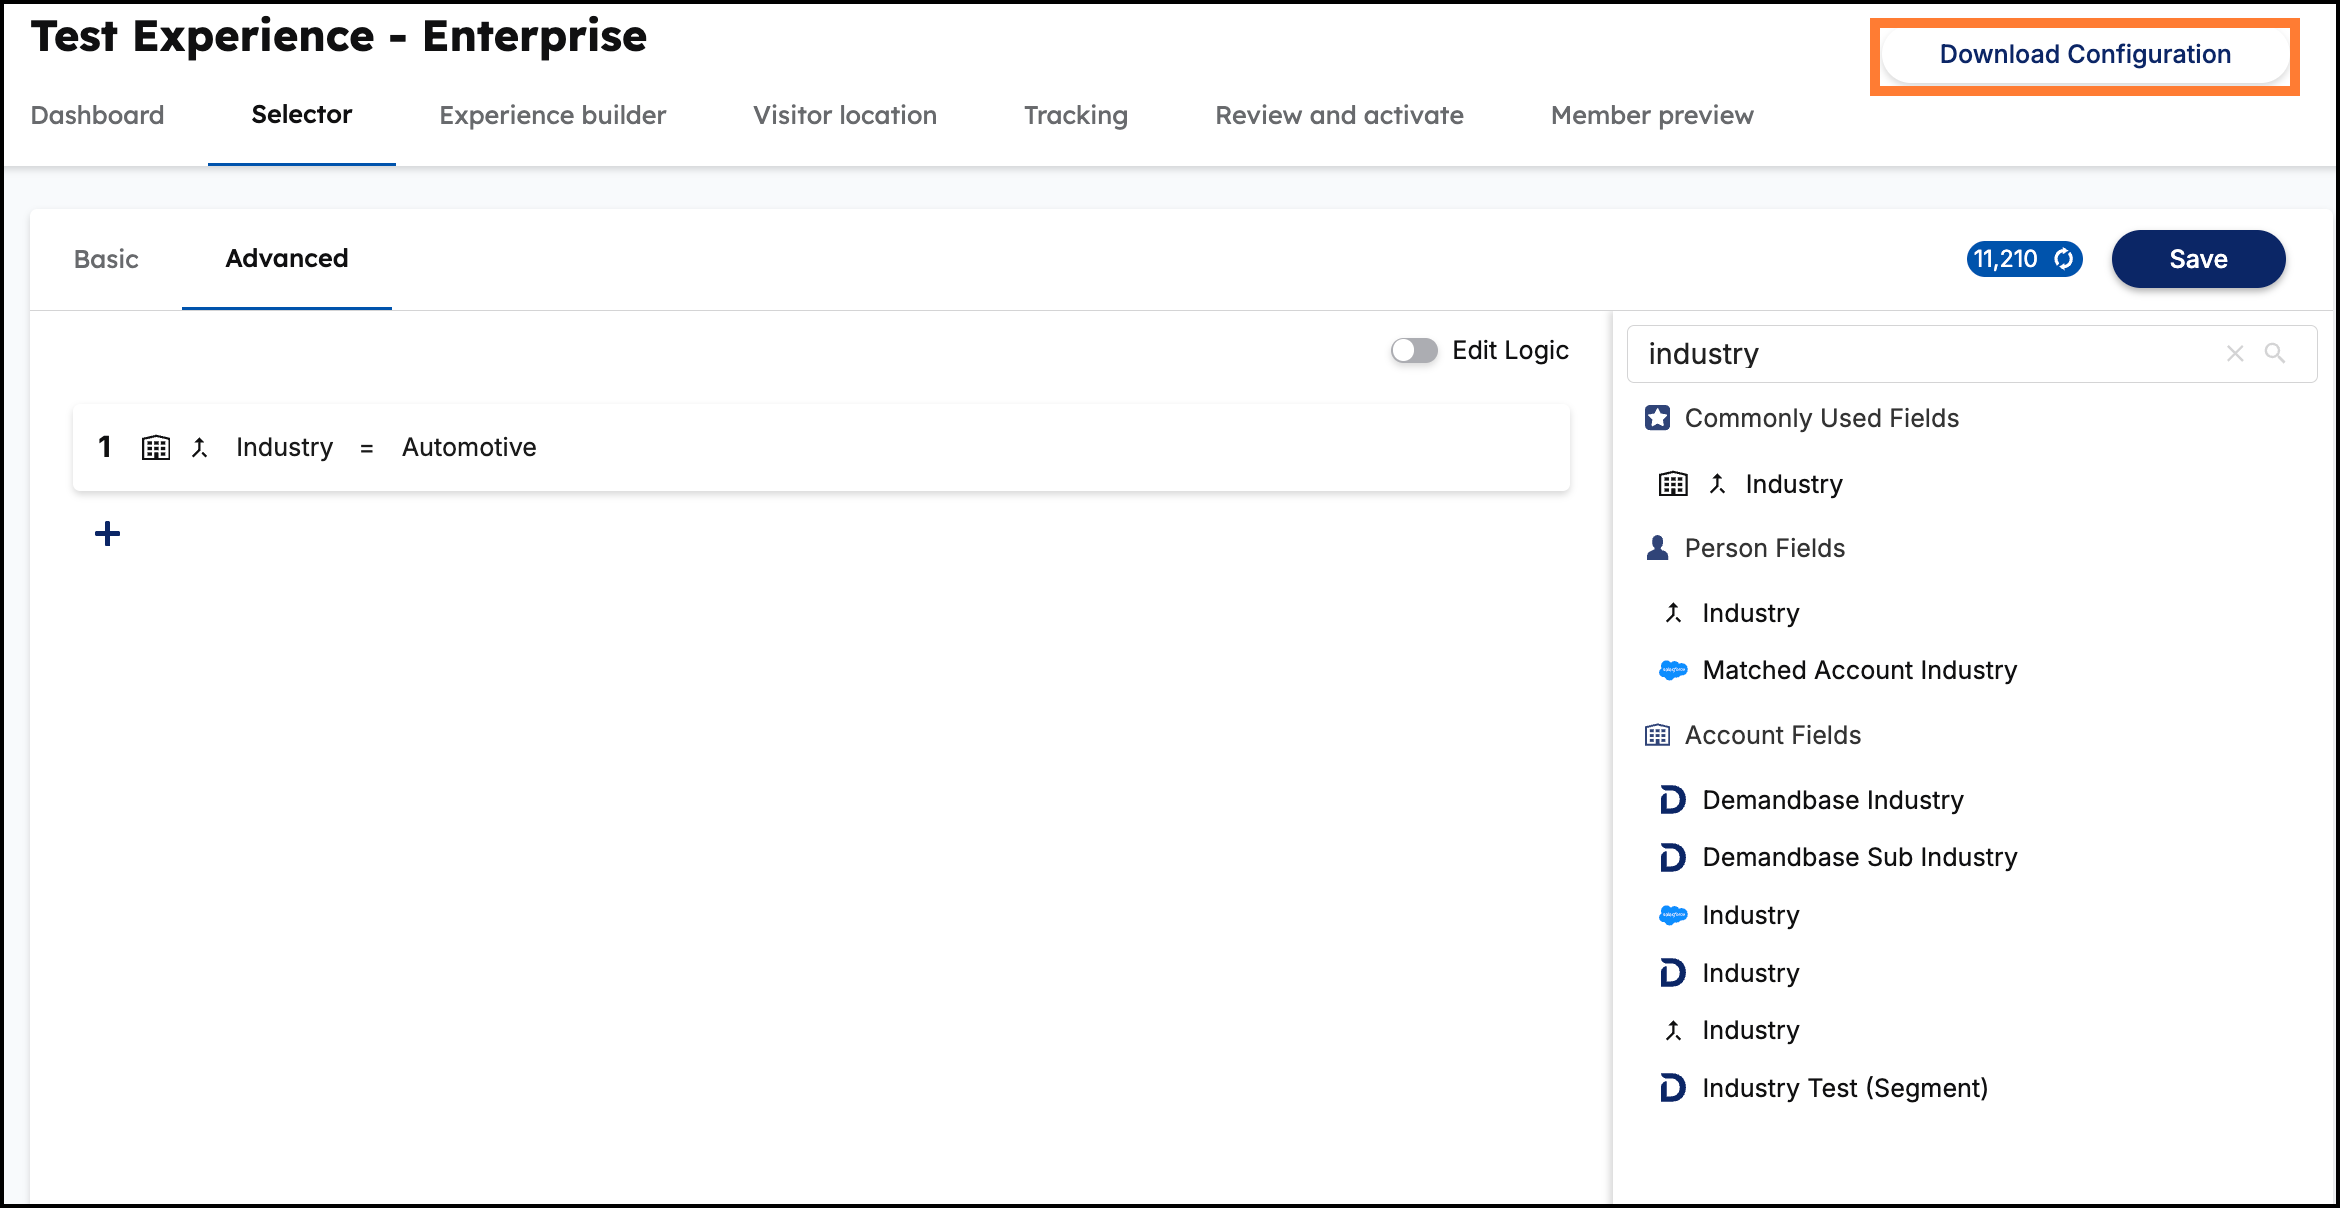Click the Commonly Used Fields star icon

click(x=1658, y=418)
